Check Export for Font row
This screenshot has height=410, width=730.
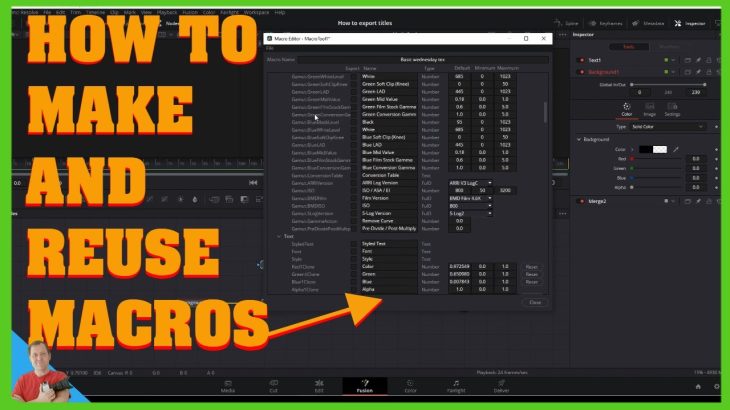pyautogui.click(x=354, y=251)
